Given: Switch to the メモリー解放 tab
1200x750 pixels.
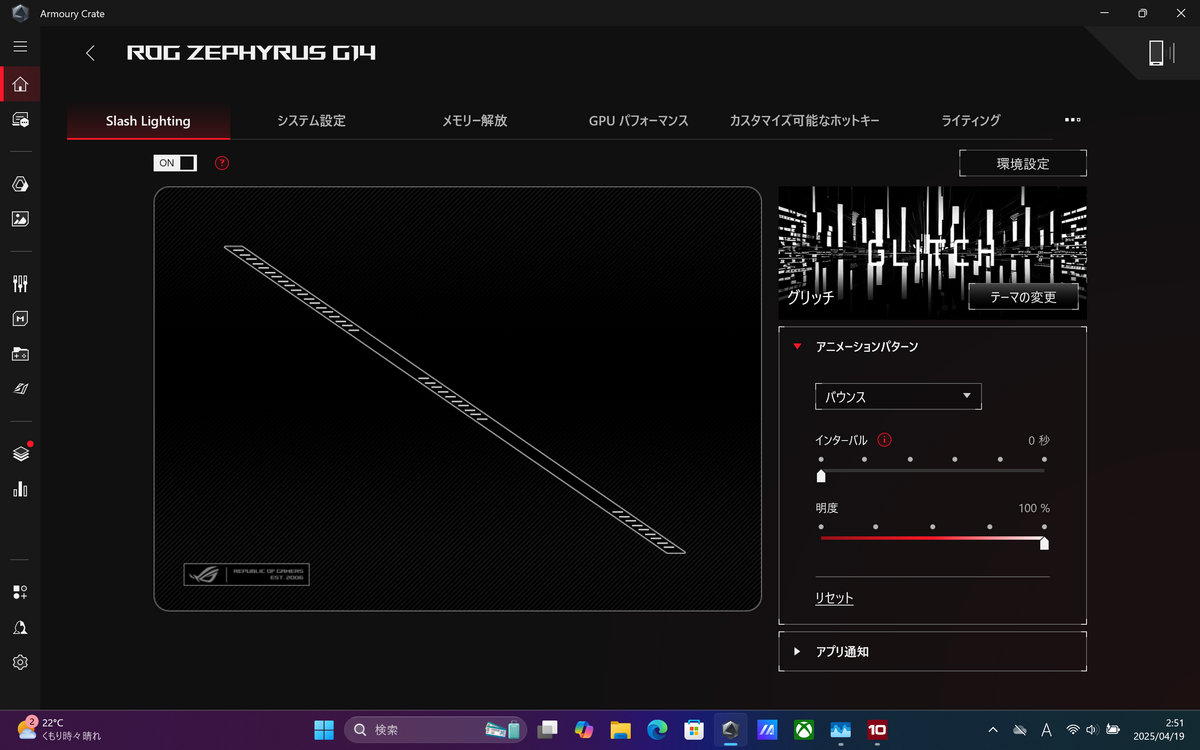Looking at the screenshot, I should tap(475, 120).
